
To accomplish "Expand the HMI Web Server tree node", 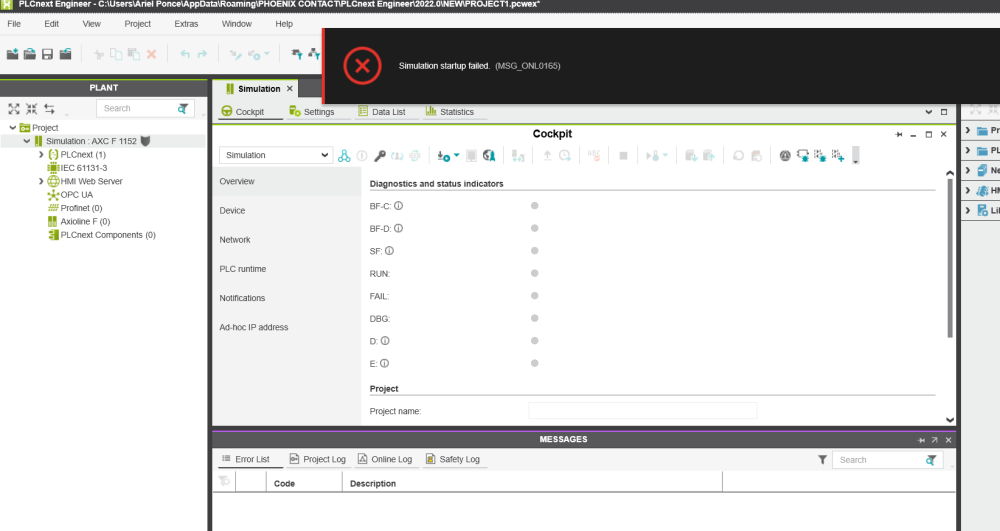I will tap(41, 182).
